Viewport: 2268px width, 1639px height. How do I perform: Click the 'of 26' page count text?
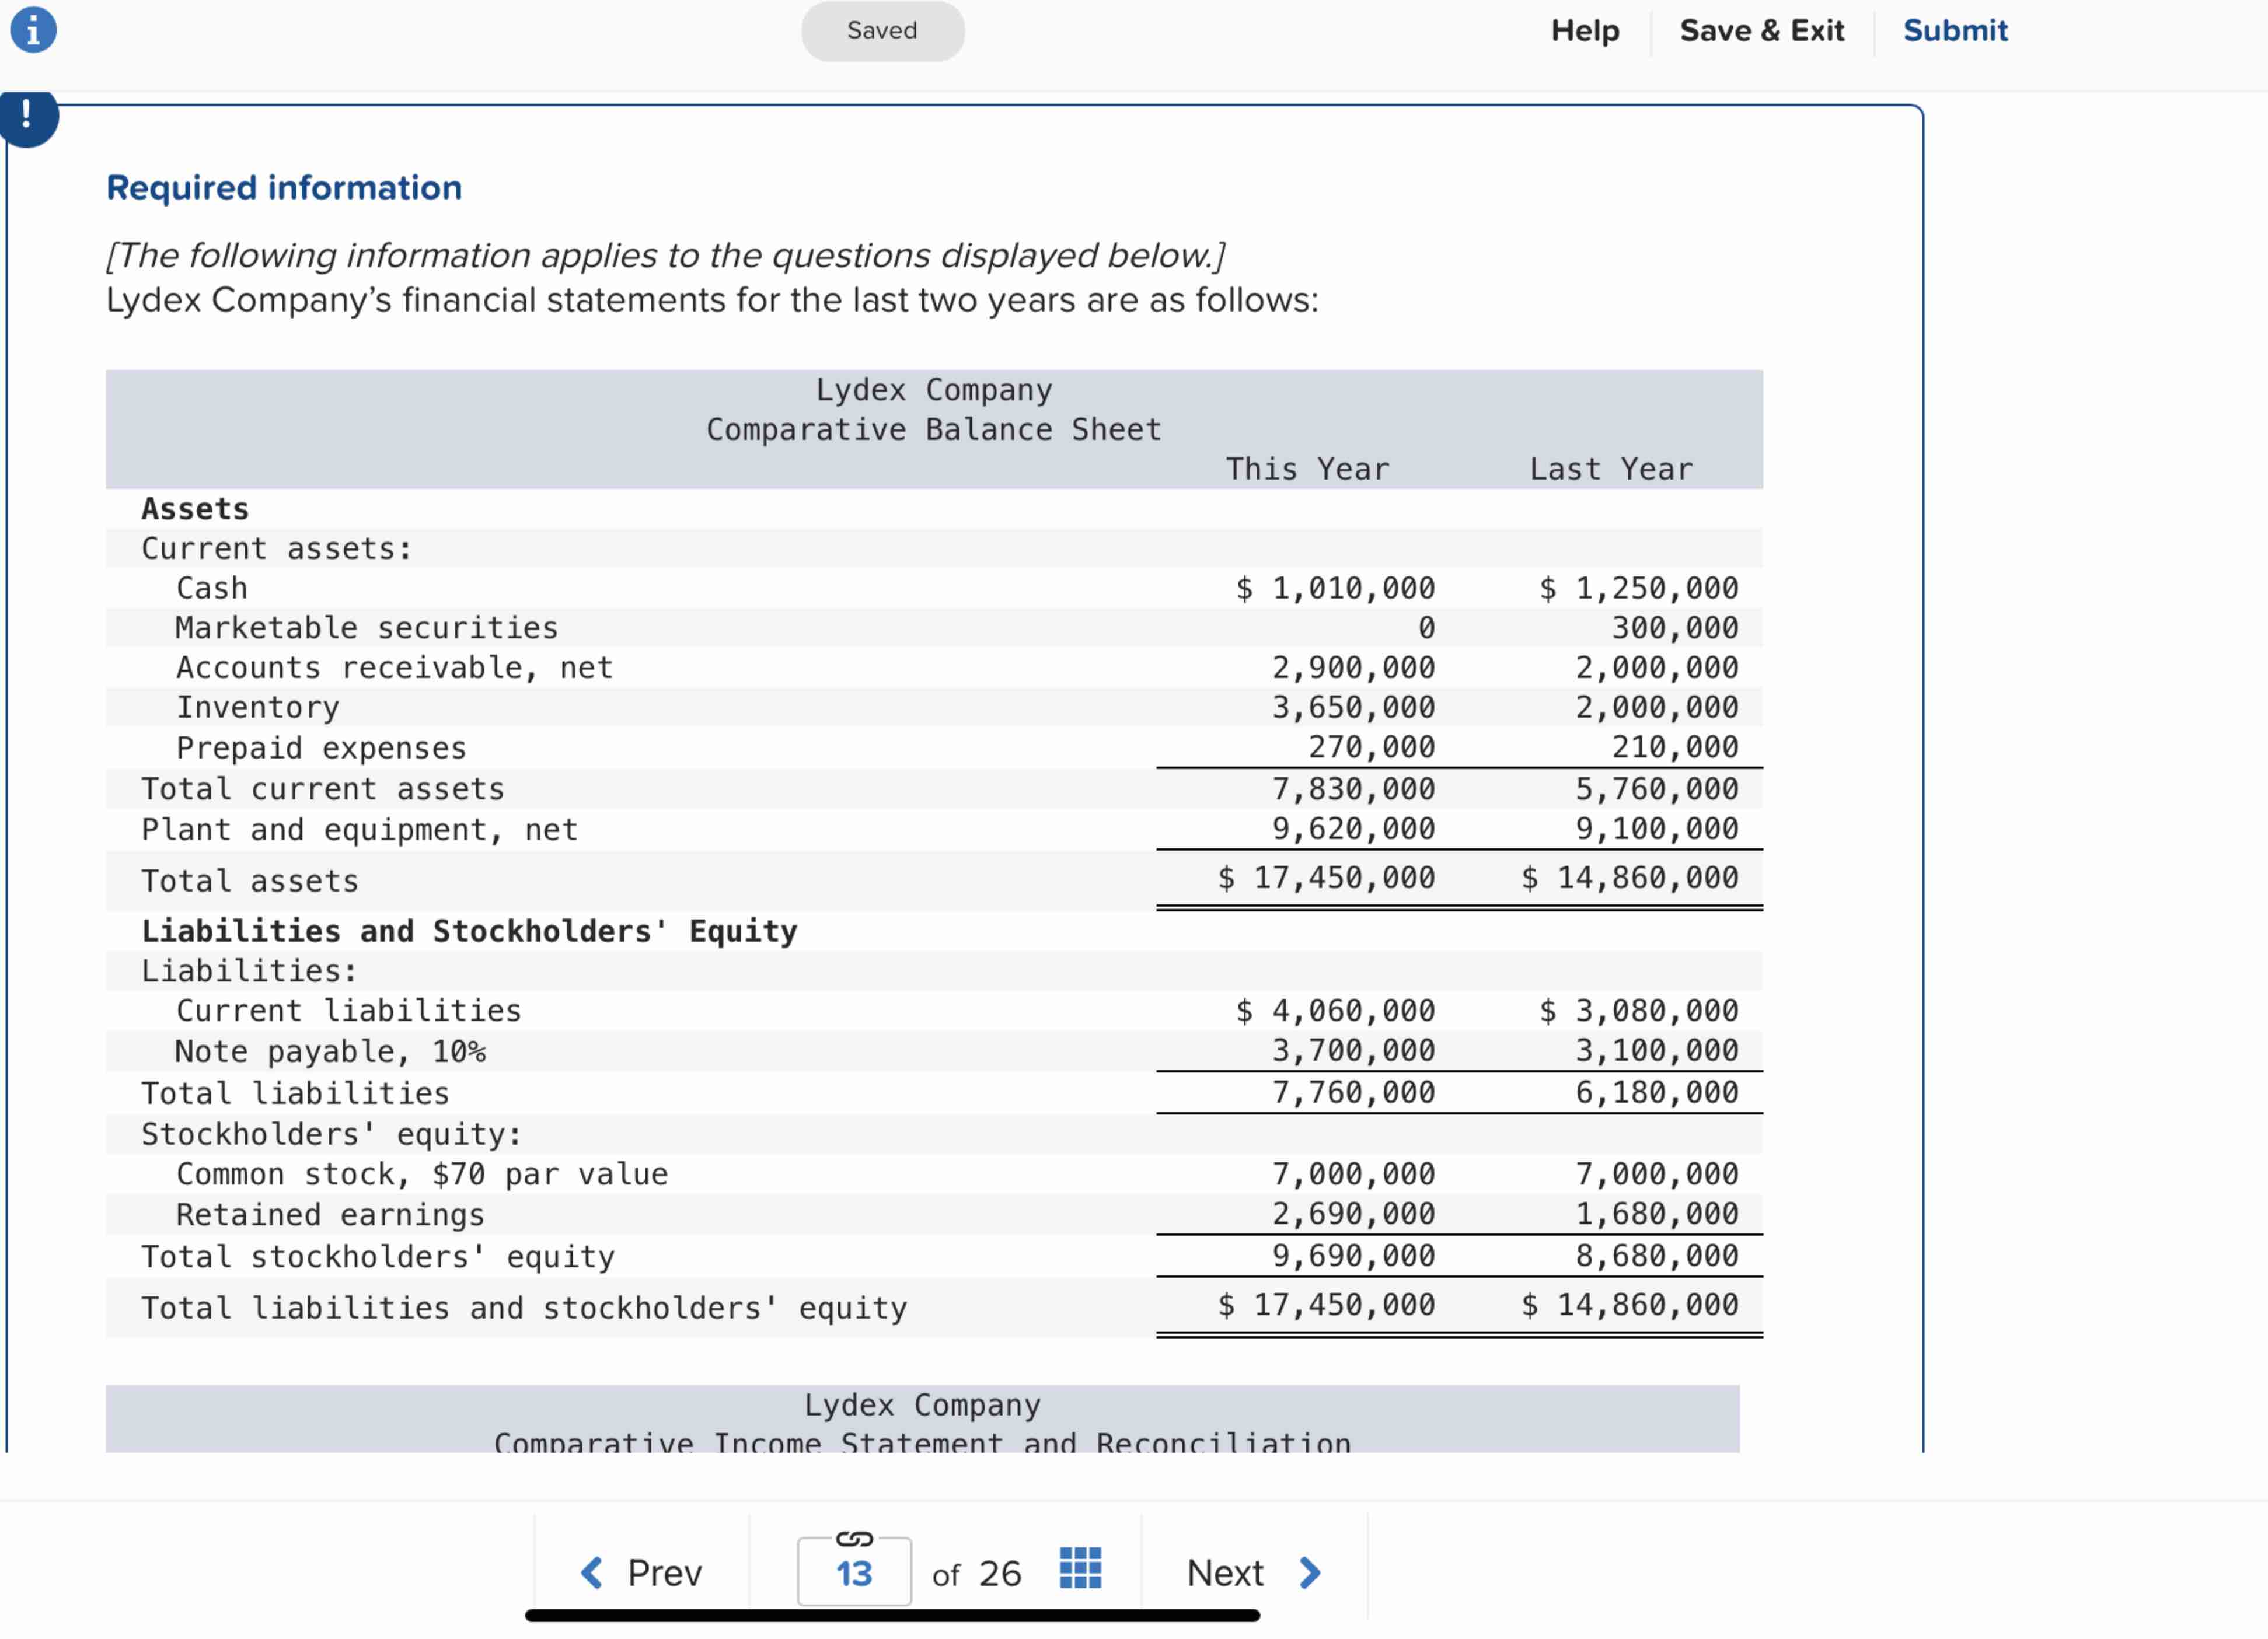click(x=976, y=1574)
